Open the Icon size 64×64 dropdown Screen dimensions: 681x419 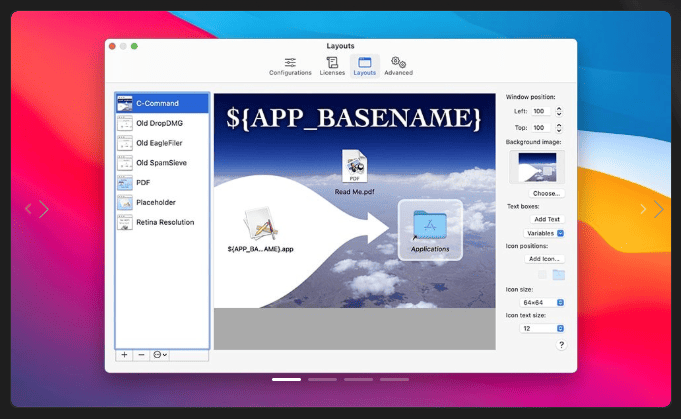pos(542,302)
